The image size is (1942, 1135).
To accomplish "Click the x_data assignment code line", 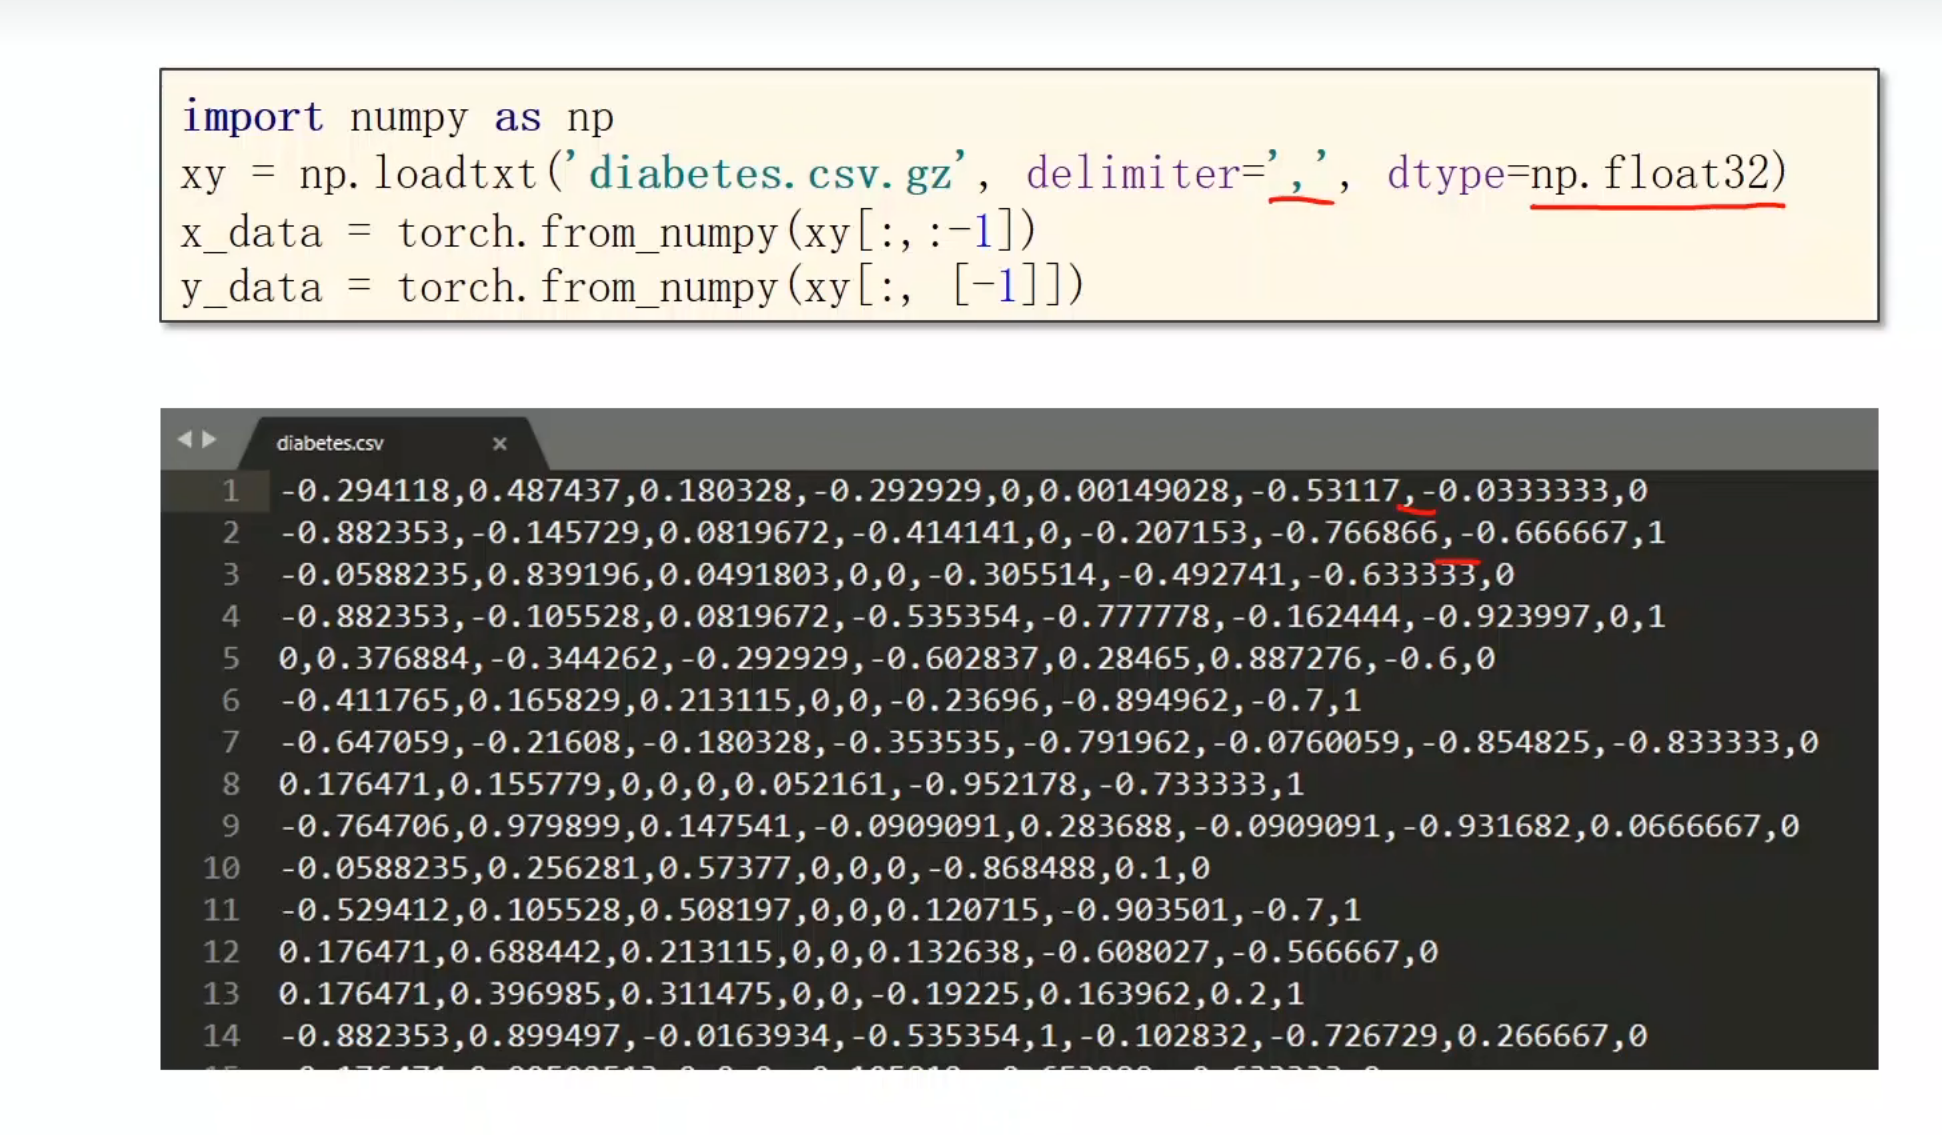I will click(x=607, y=233).
